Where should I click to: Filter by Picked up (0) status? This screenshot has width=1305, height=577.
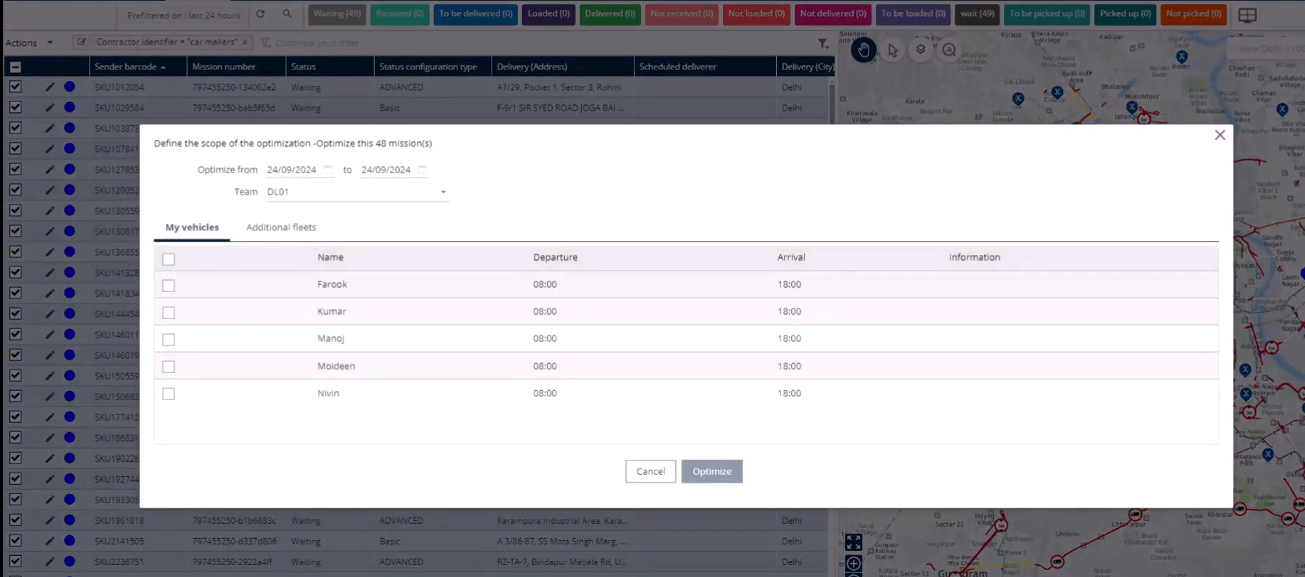[x=1125, y=14]
